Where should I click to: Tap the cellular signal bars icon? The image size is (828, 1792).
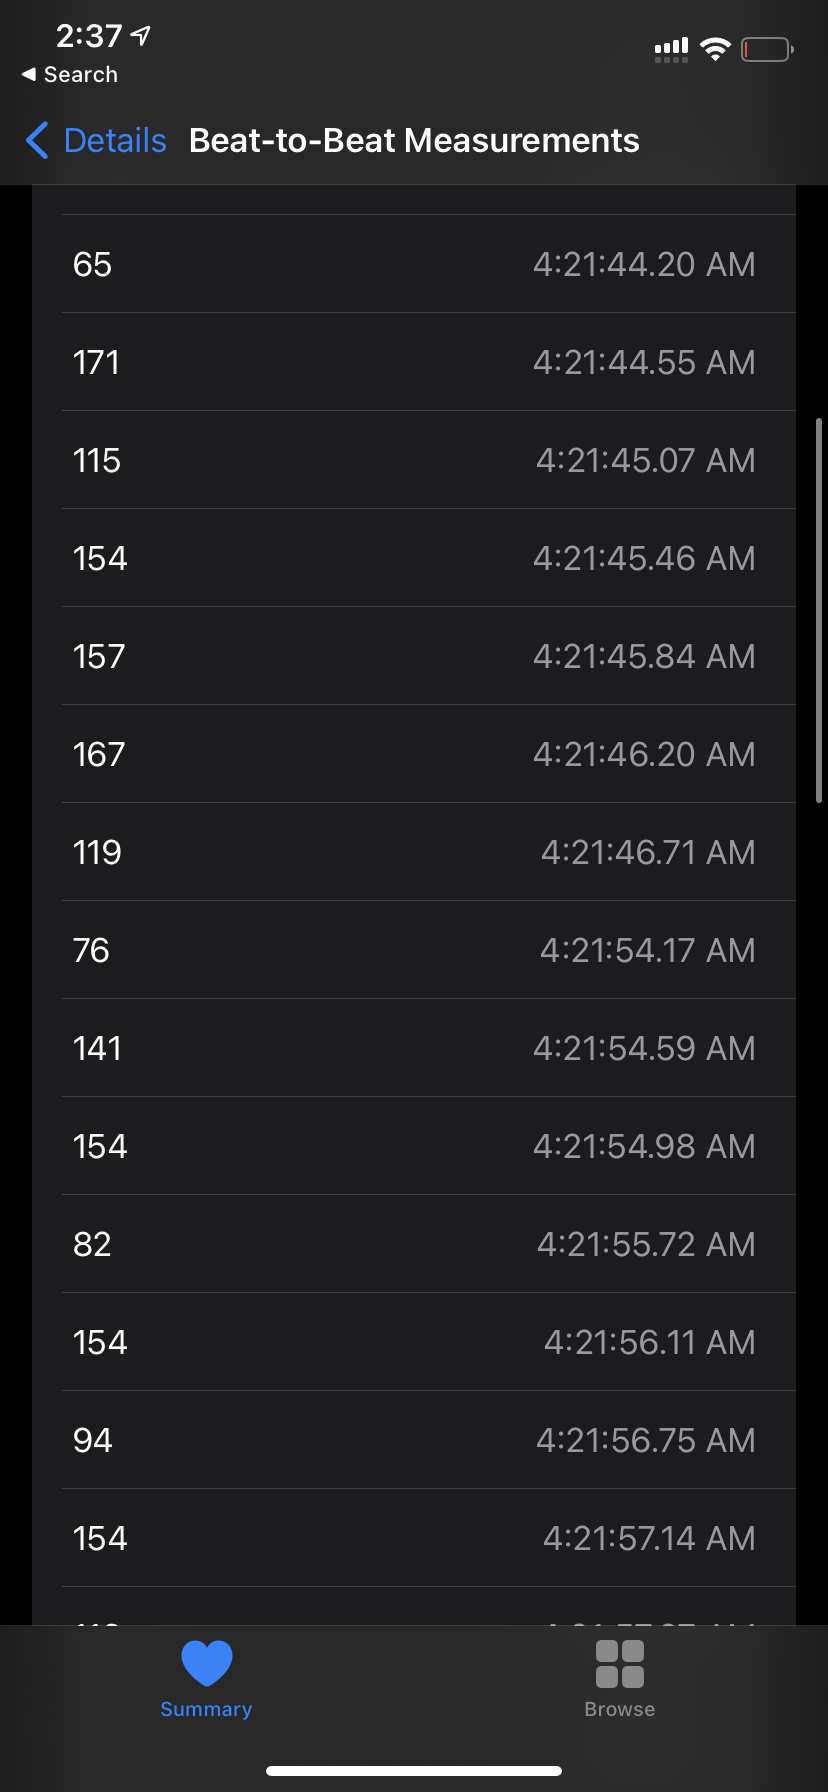(671, 49)
